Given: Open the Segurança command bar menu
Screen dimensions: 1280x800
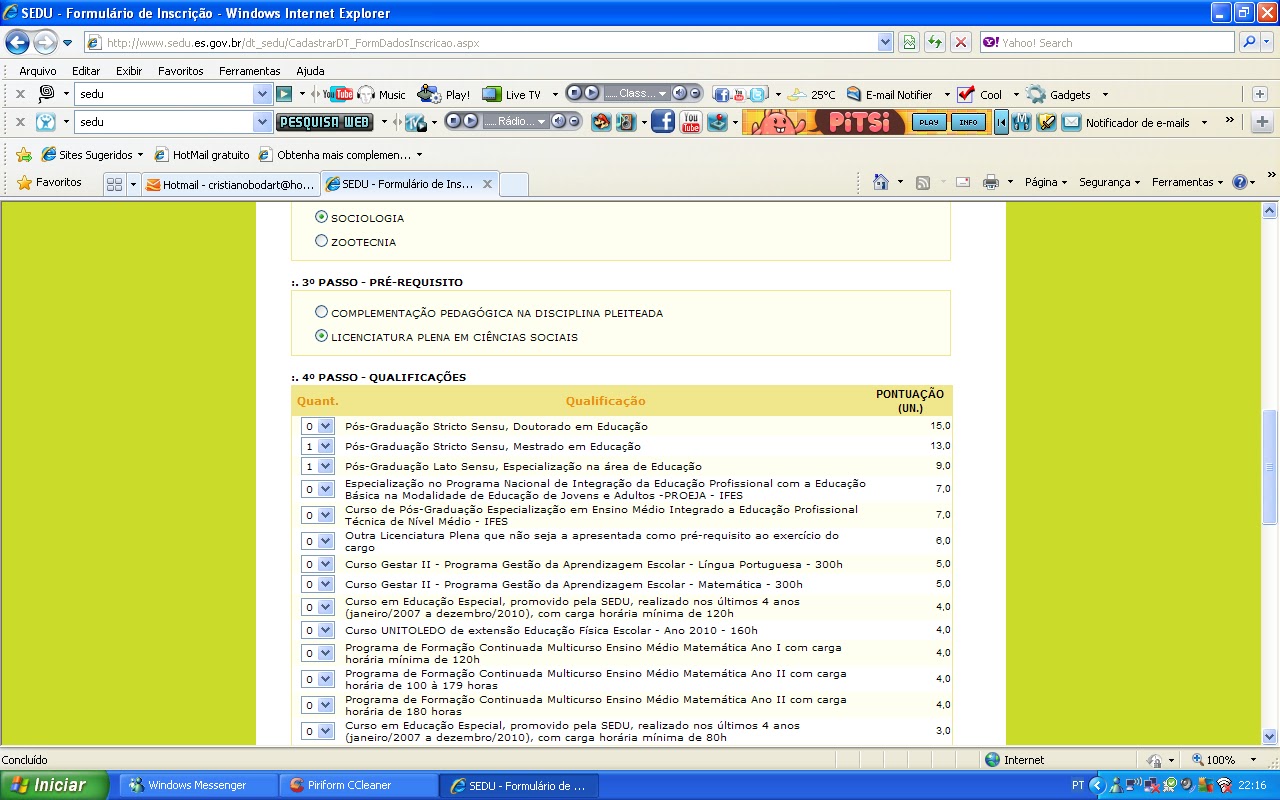Looking at the screenshot, I should [1110, 182].
